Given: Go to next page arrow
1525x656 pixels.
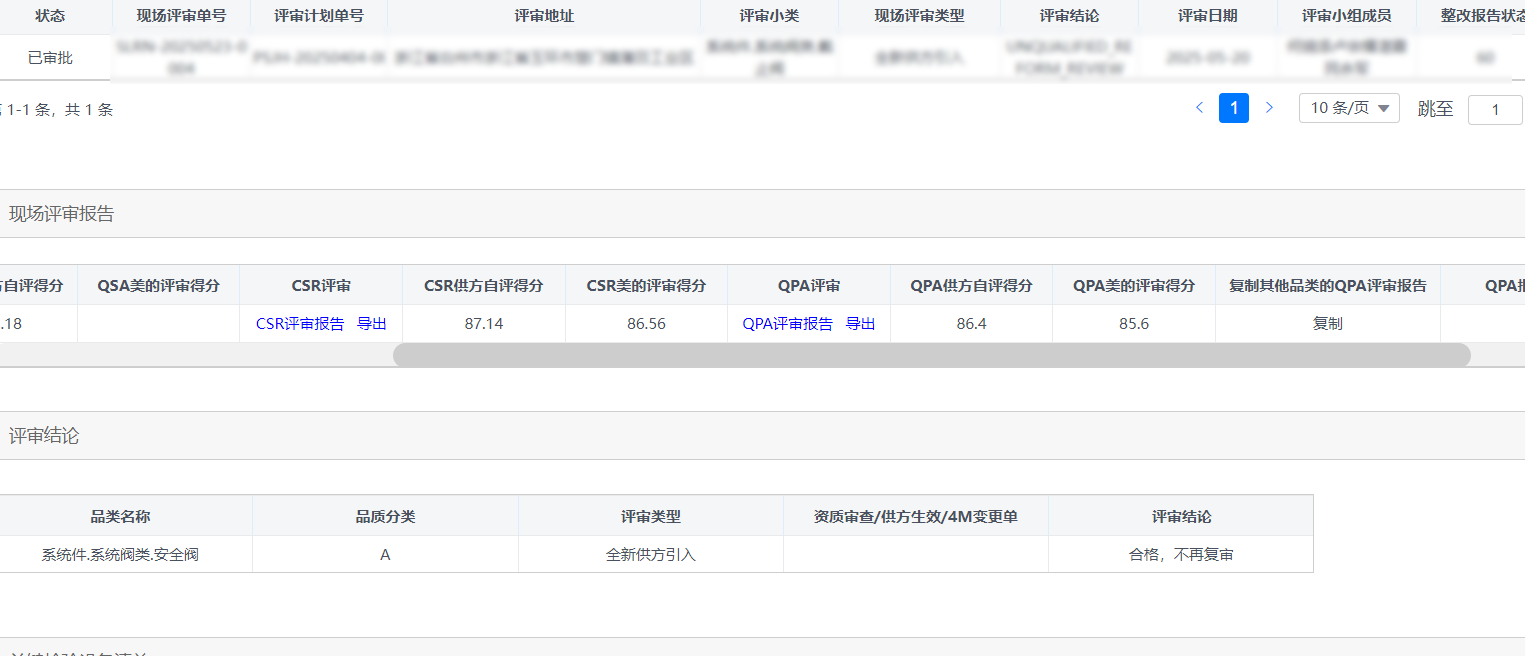Looking at the screenshot, I should pyautogui.click(x=1269, y=108).
